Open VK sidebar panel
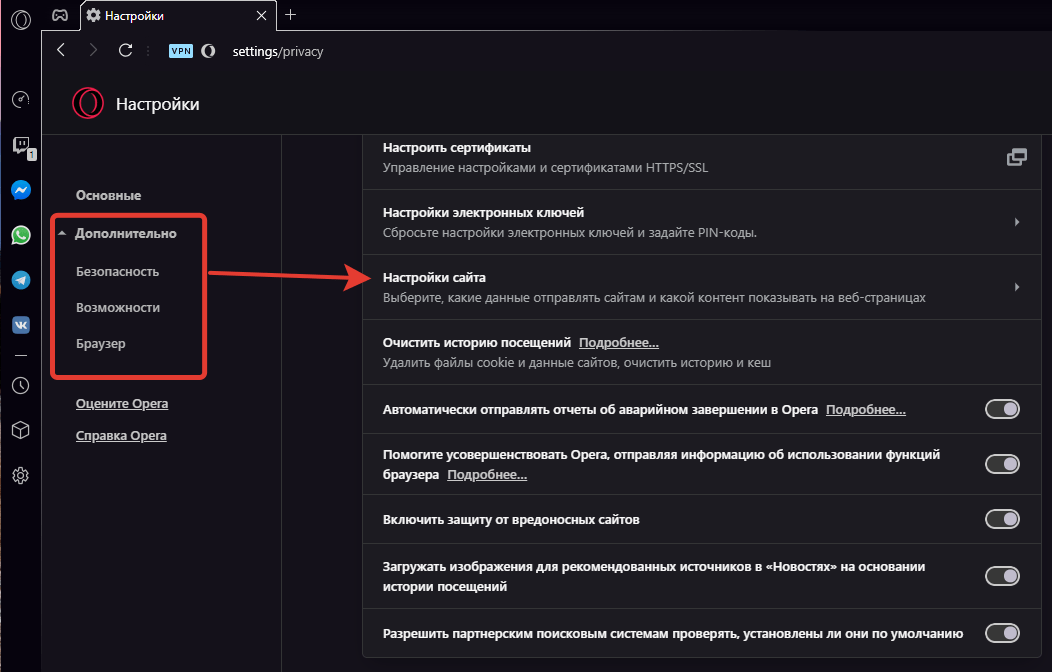Image resolution: width=1052 pixels, height=672 pixels. 20,325
